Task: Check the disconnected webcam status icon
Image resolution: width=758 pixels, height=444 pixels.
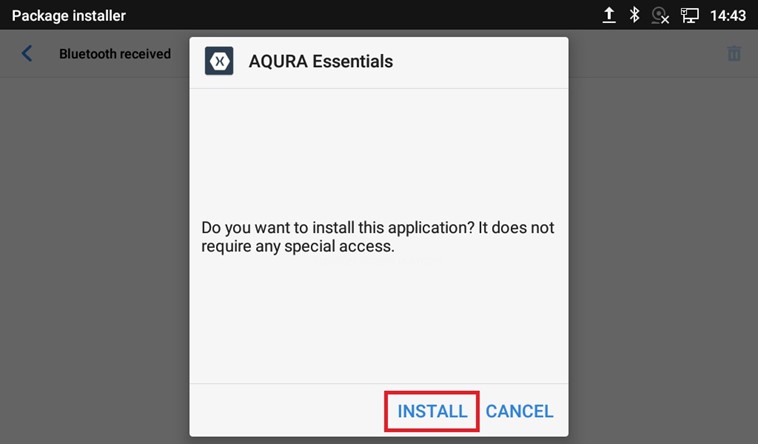Action: coord(660,15)
